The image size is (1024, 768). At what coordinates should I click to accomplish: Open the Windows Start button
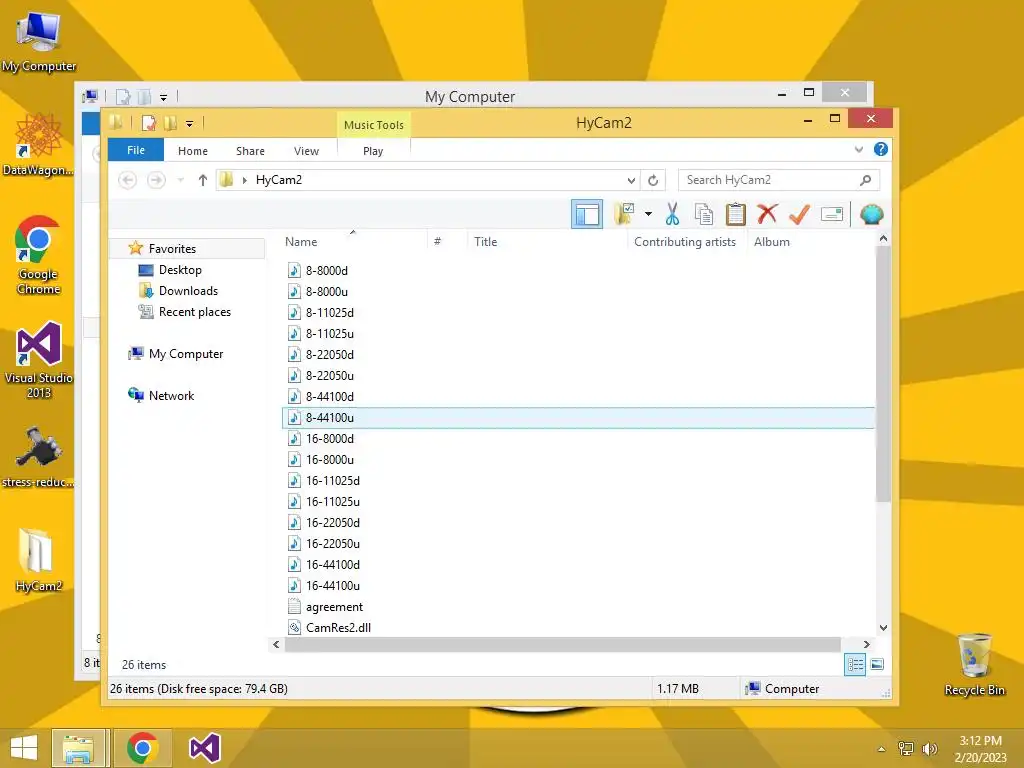tap(24, 748)
